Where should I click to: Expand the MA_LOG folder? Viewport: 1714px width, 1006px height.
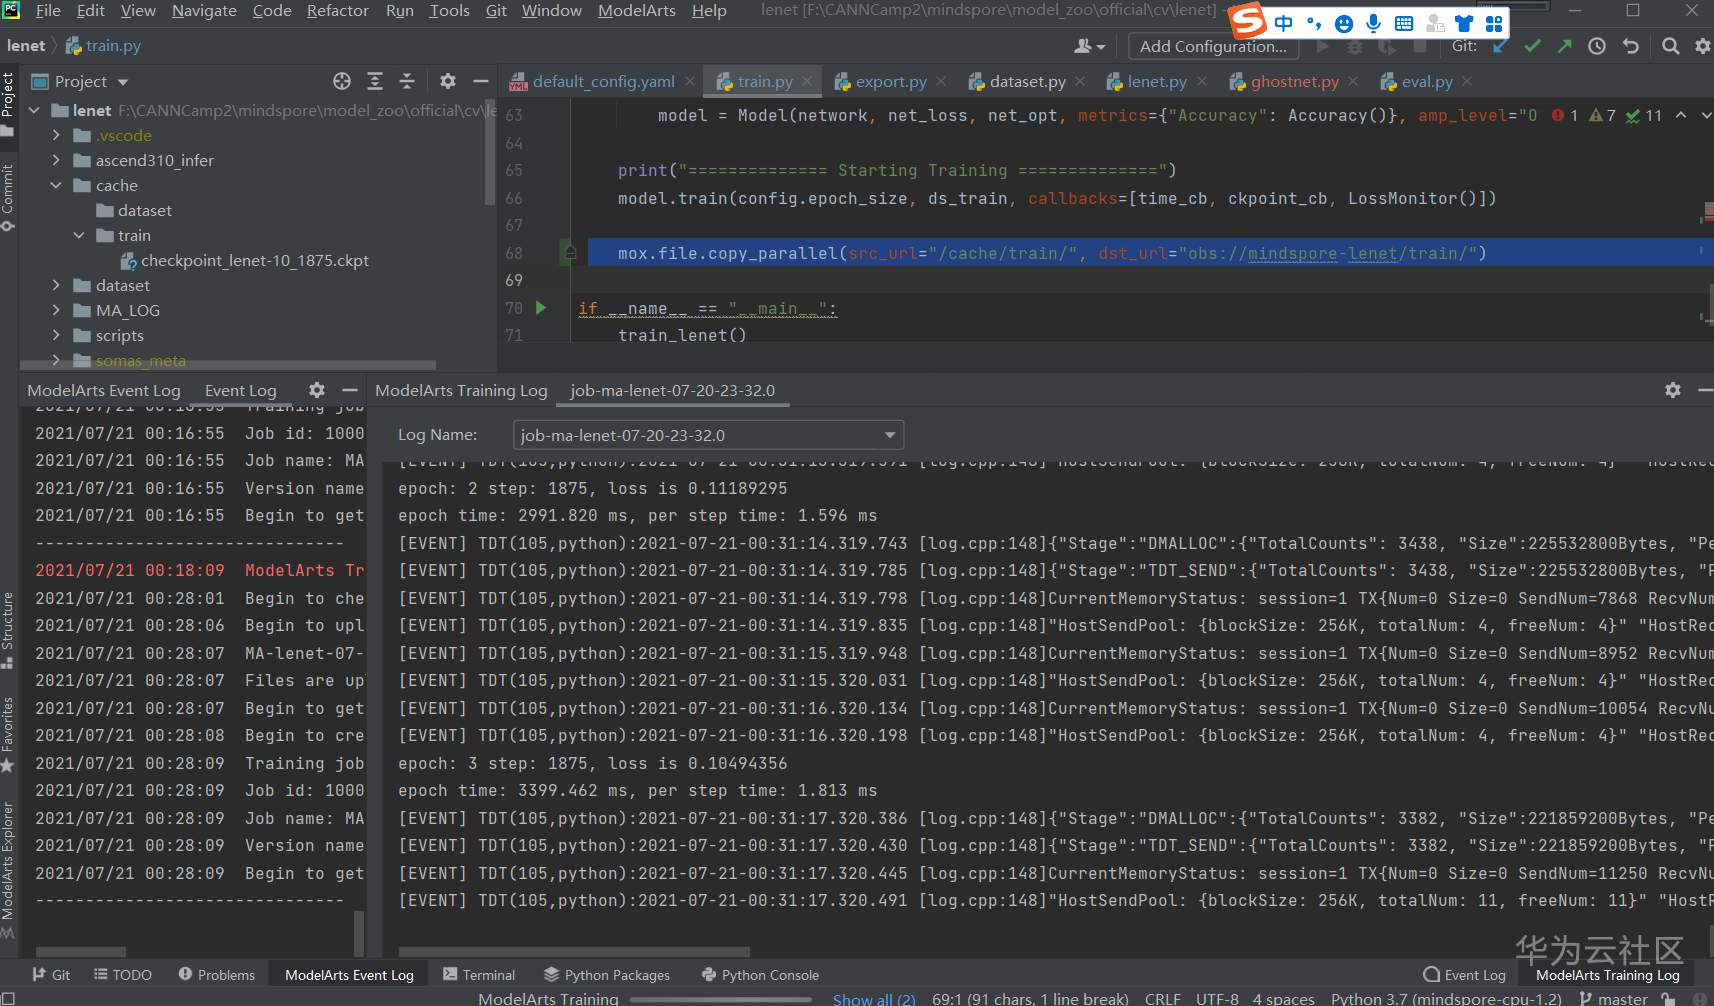tap(57, 310)
